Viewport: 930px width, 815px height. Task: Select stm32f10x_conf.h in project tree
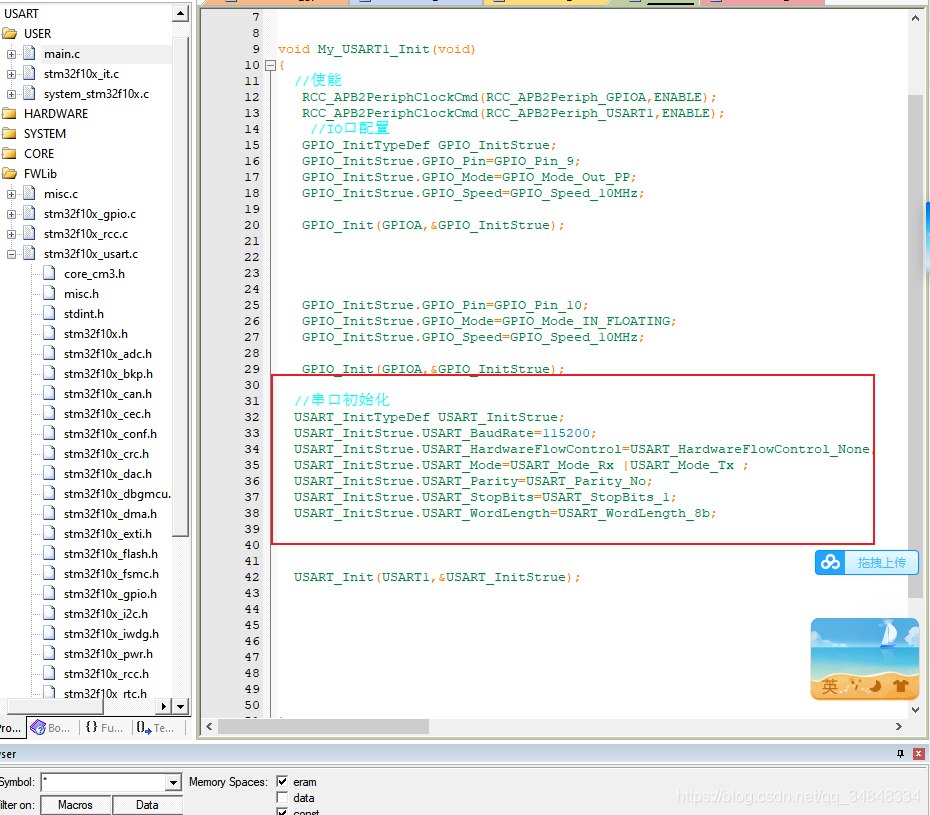click(110, 434)
